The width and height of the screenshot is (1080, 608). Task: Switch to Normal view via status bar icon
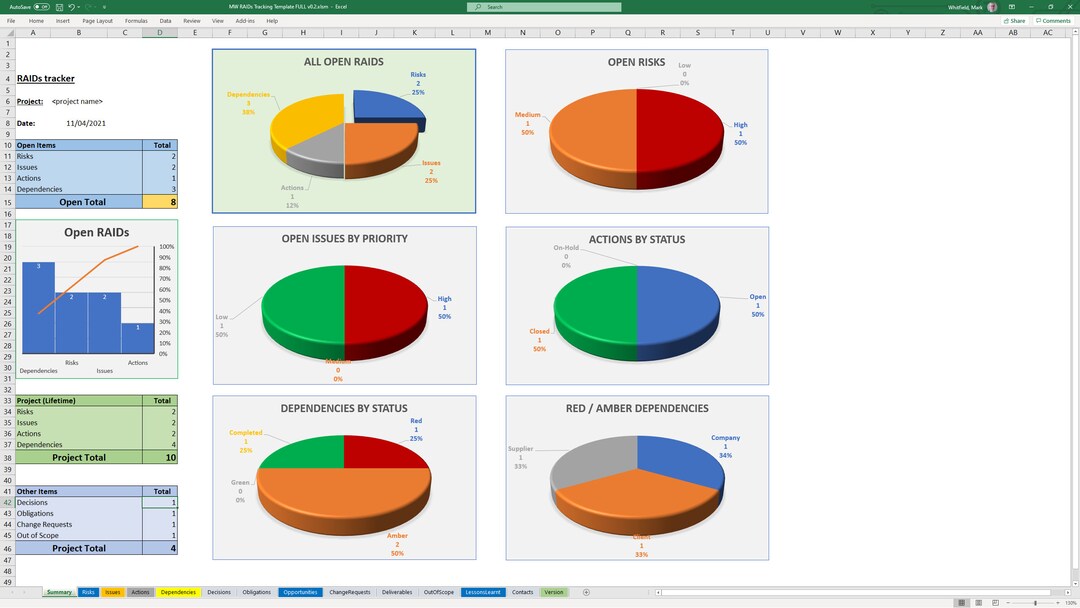[x=961, y=602]
